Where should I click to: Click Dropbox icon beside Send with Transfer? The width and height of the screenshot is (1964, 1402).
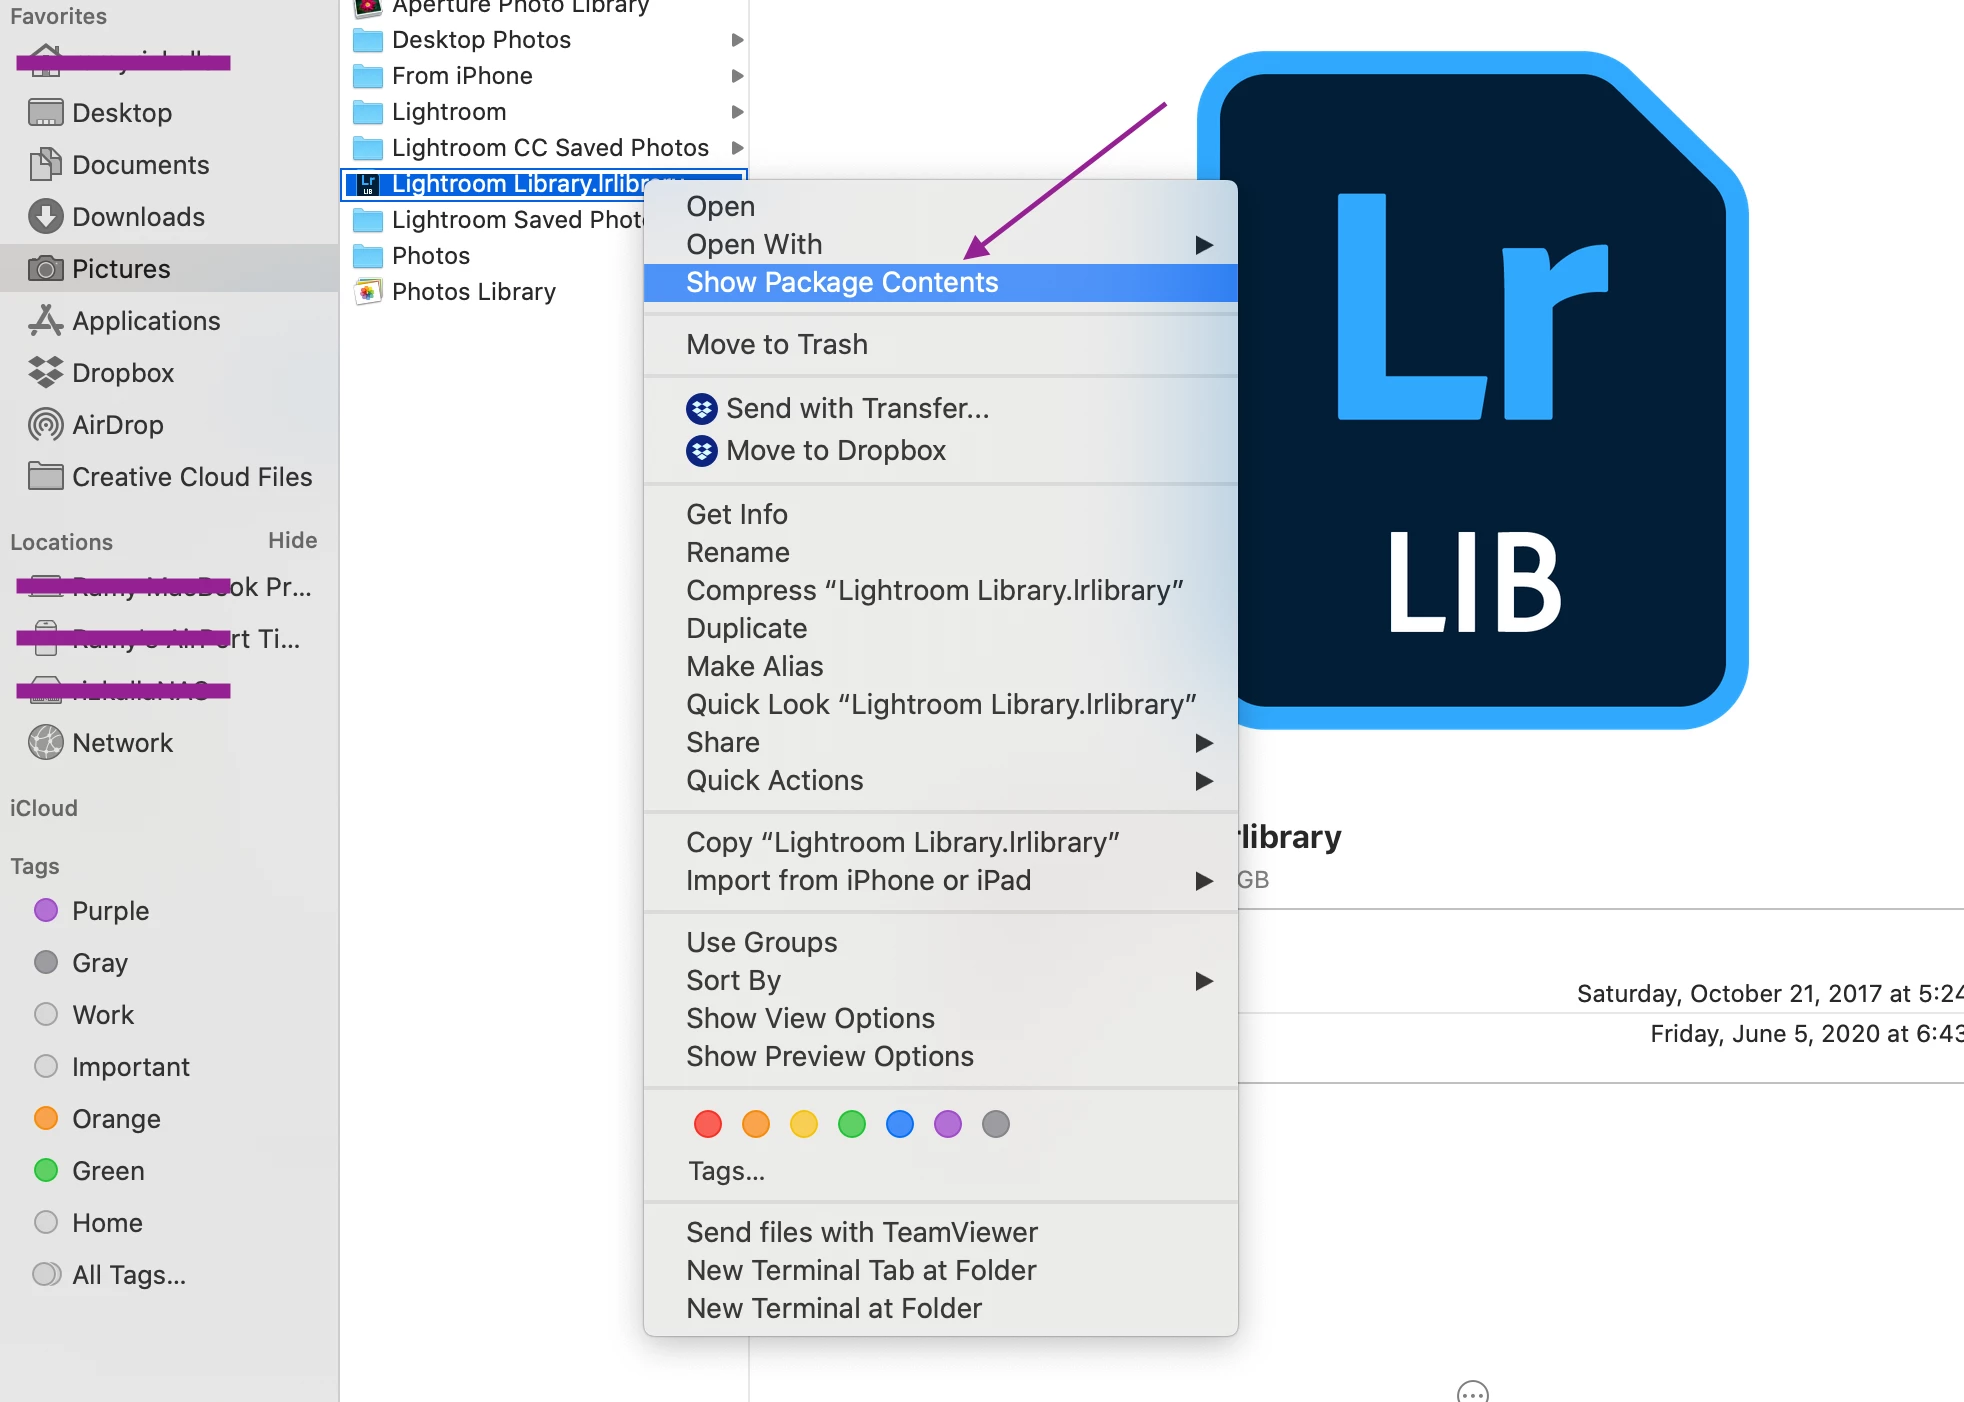coord(702,409)
